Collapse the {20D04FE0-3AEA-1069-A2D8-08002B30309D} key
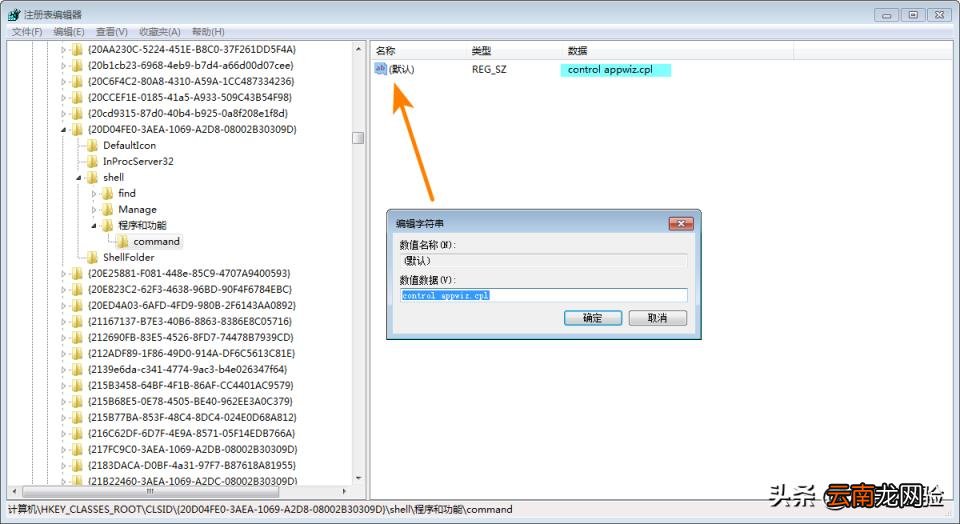The image size is (960, 524). 63,130
